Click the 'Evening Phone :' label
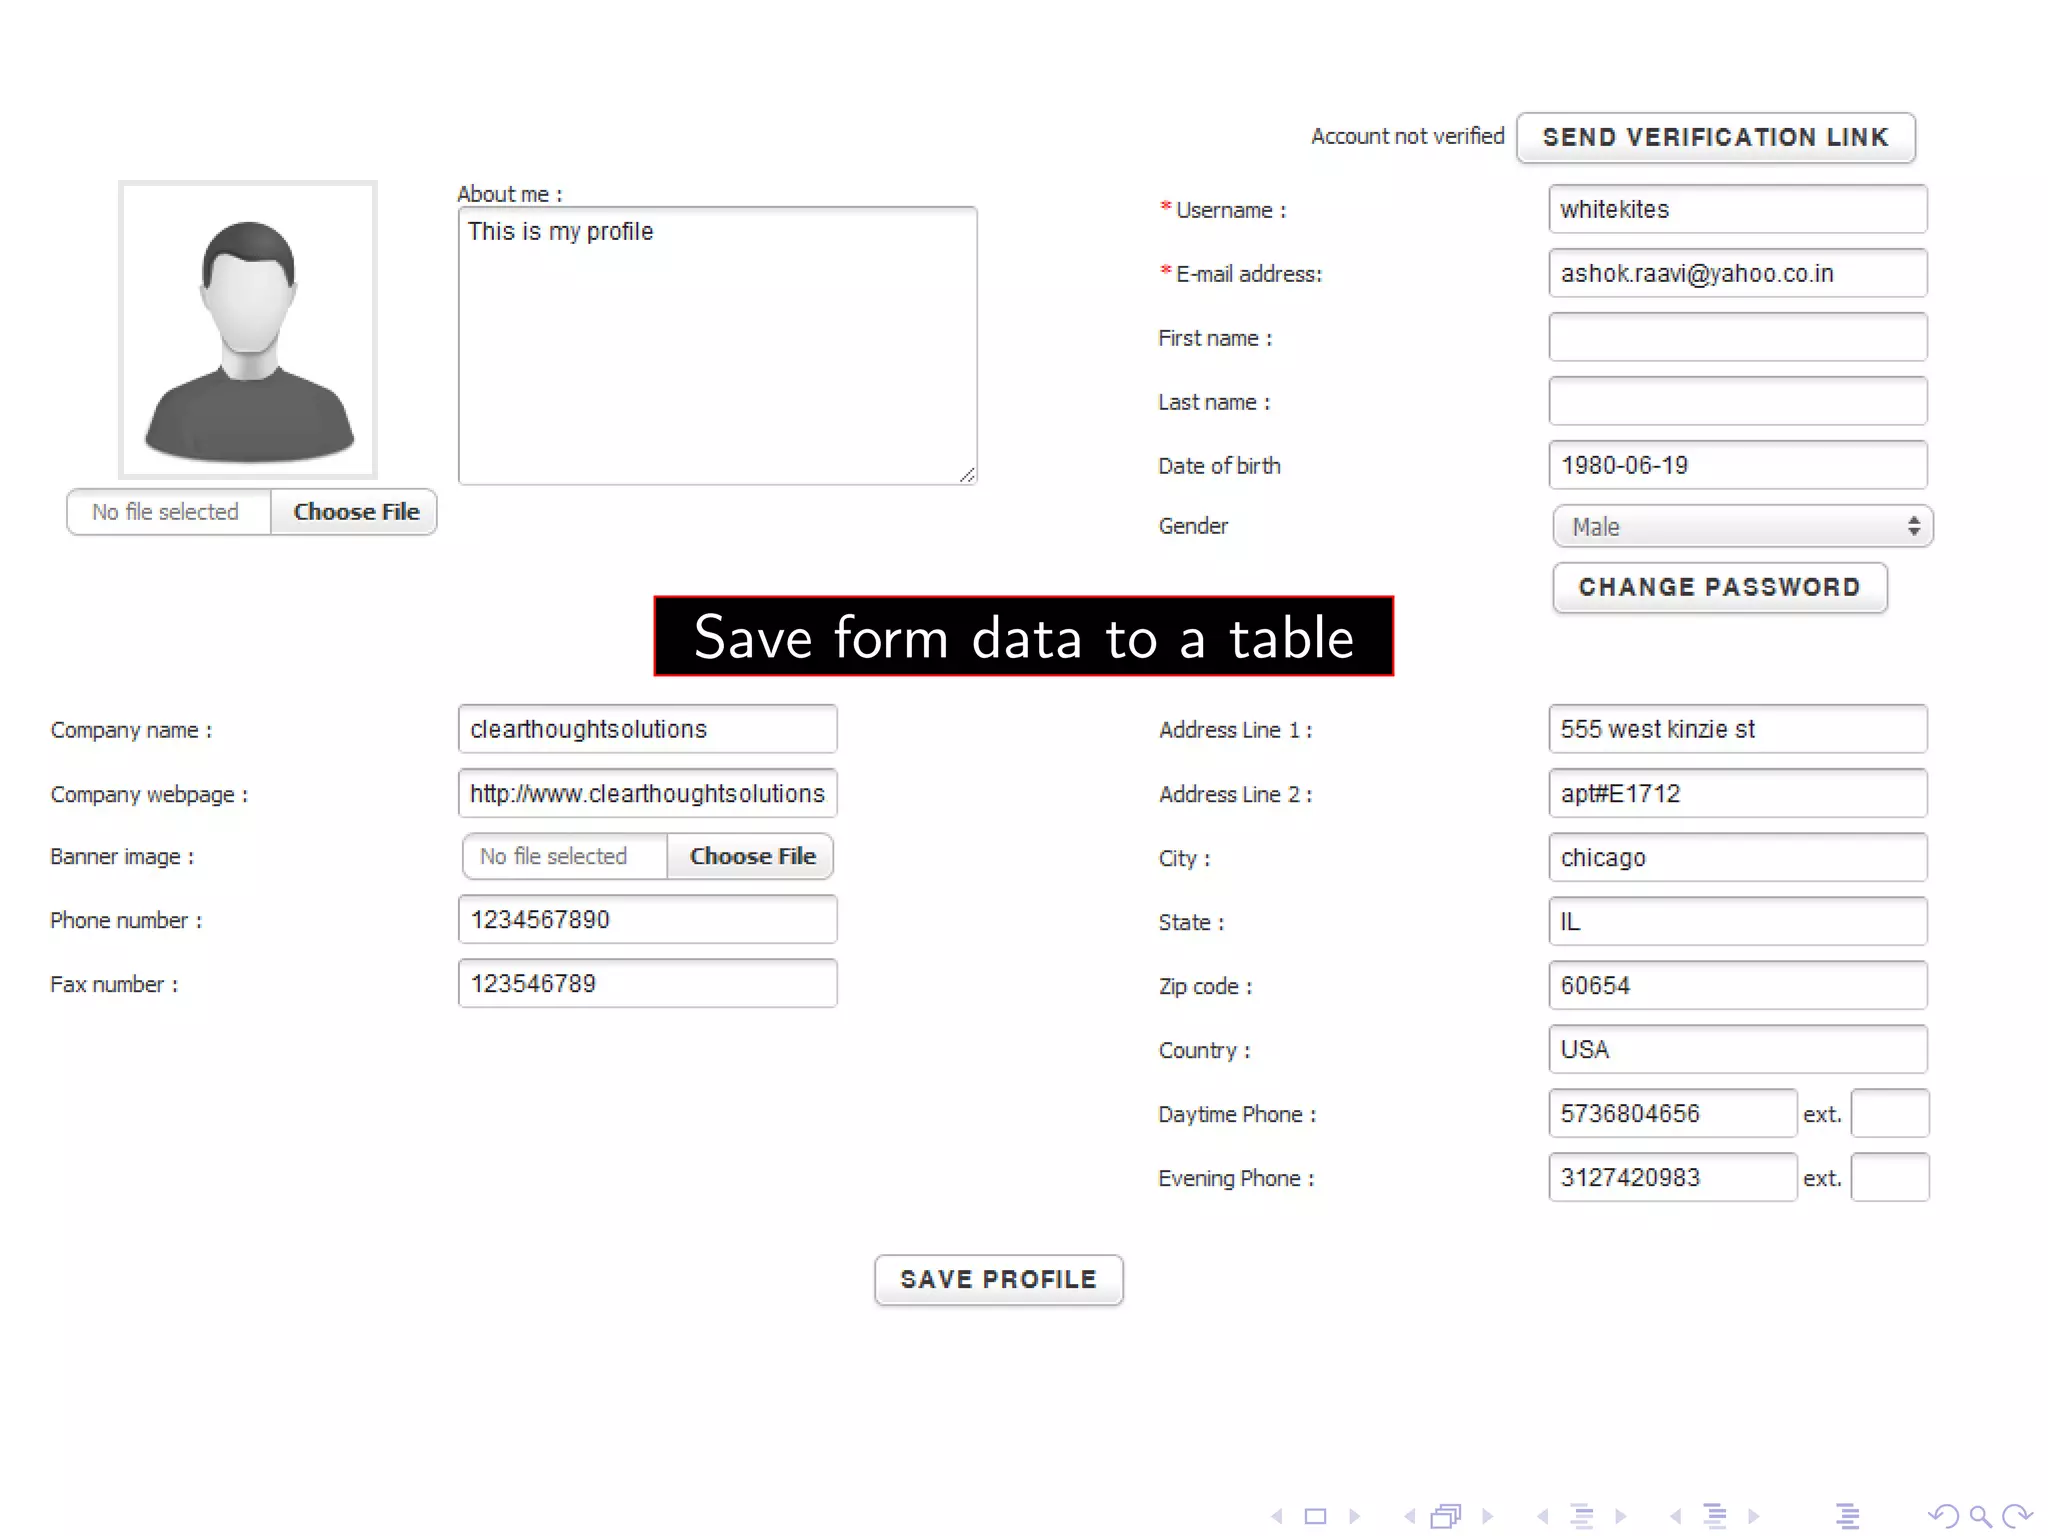Screen dimensions: 2048x1536 coord(1236,1178)
